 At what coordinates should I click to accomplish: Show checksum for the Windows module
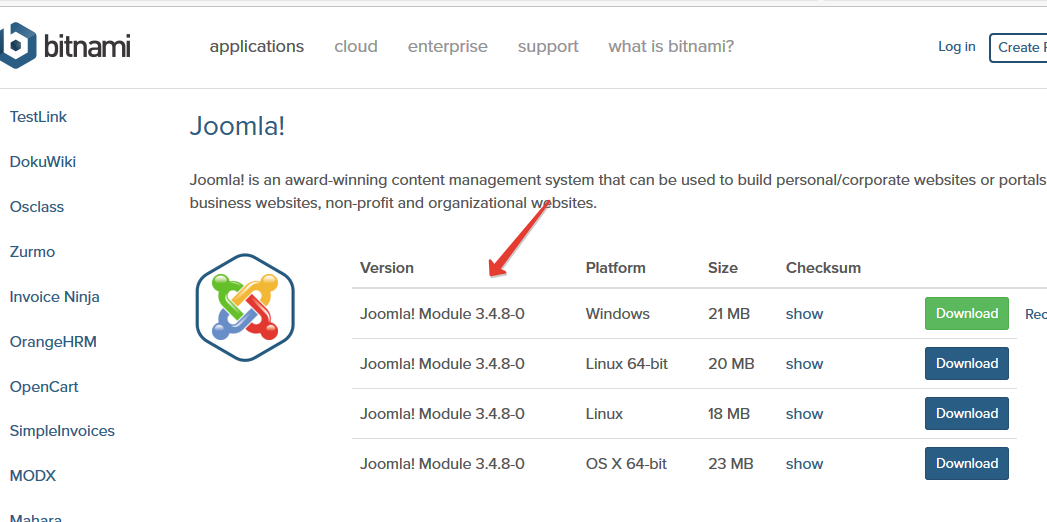coord(804,314)
